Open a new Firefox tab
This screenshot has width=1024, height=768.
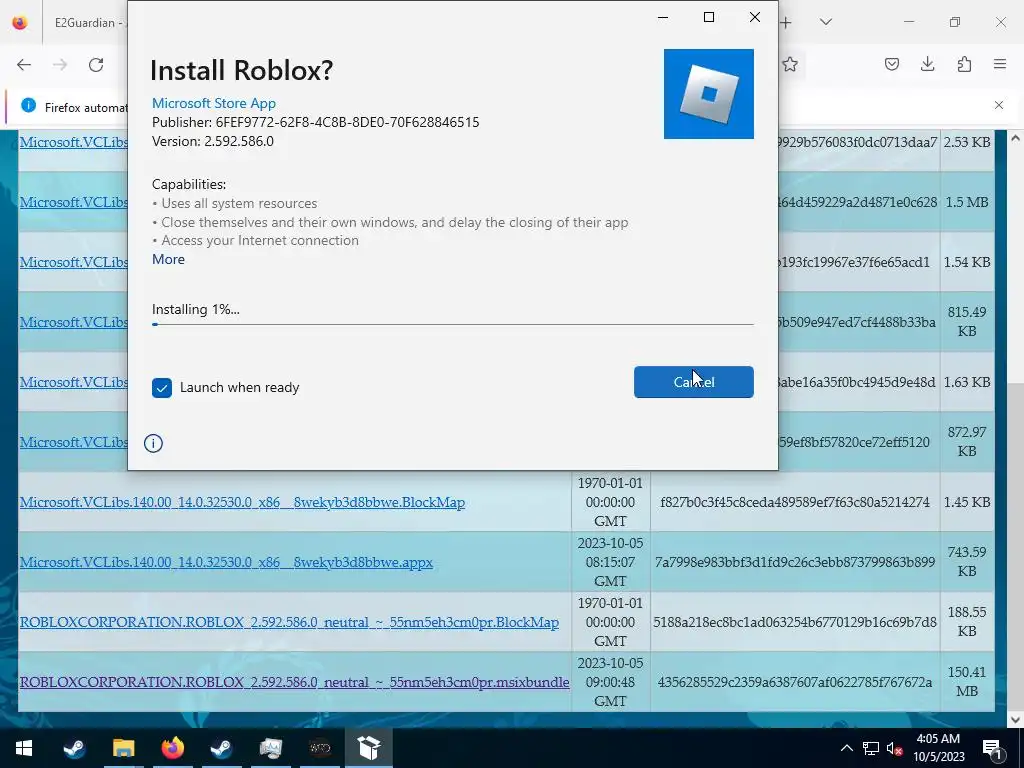pos(786,22)
